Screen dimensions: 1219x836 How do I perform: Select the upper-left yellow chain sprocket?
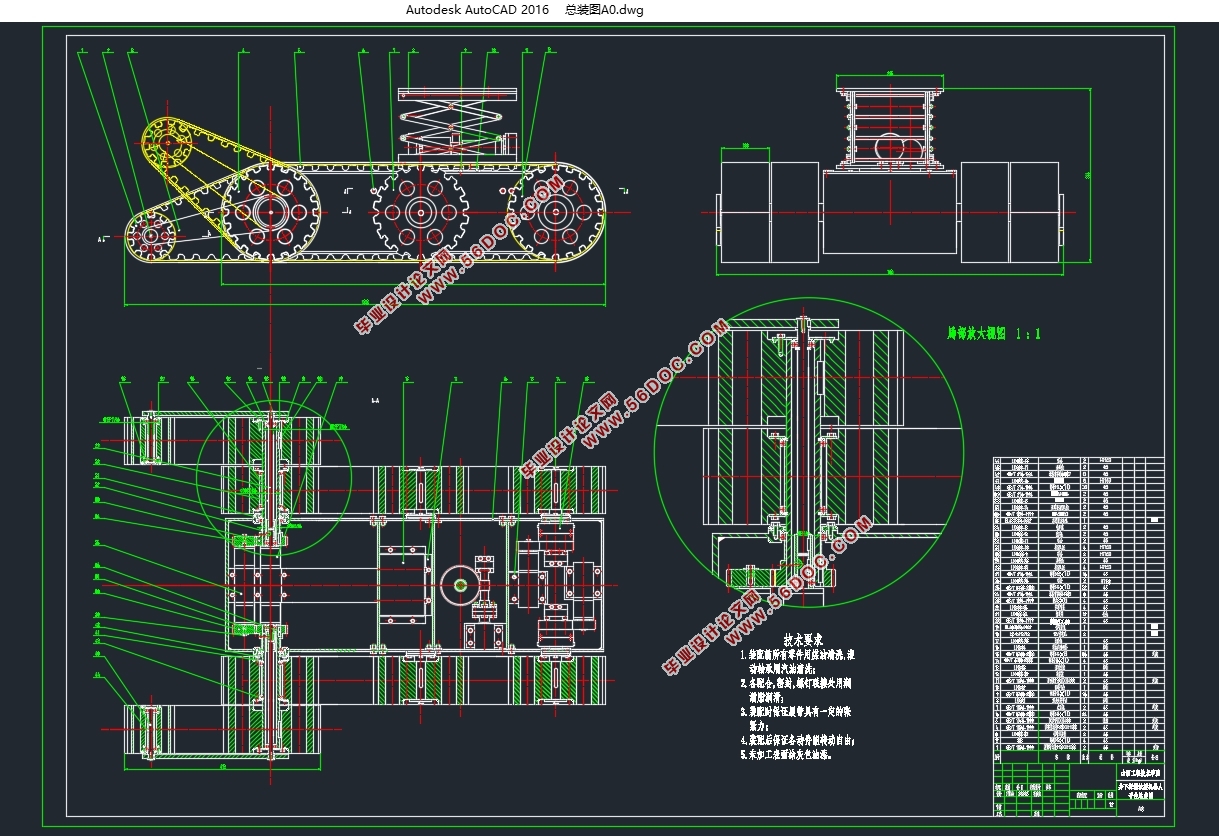168,145
